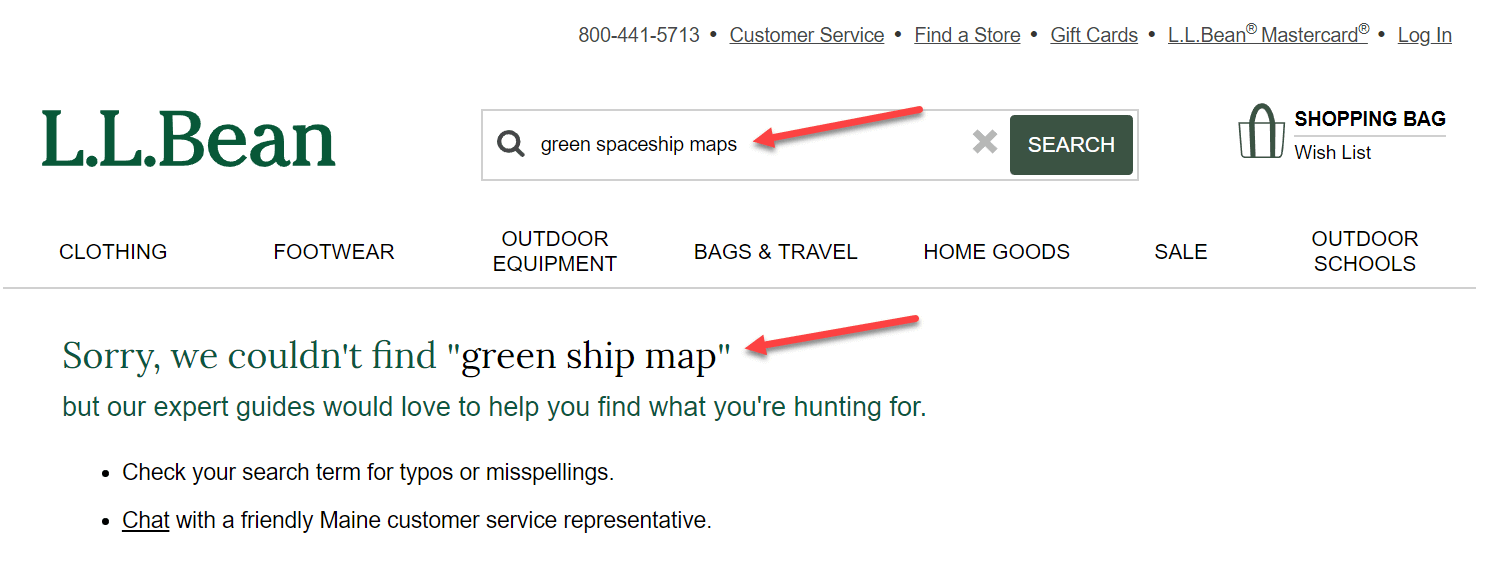Open the FOOTWEAR menu
The width and height of the screenshot is (1489, 563).
[334, 252]
